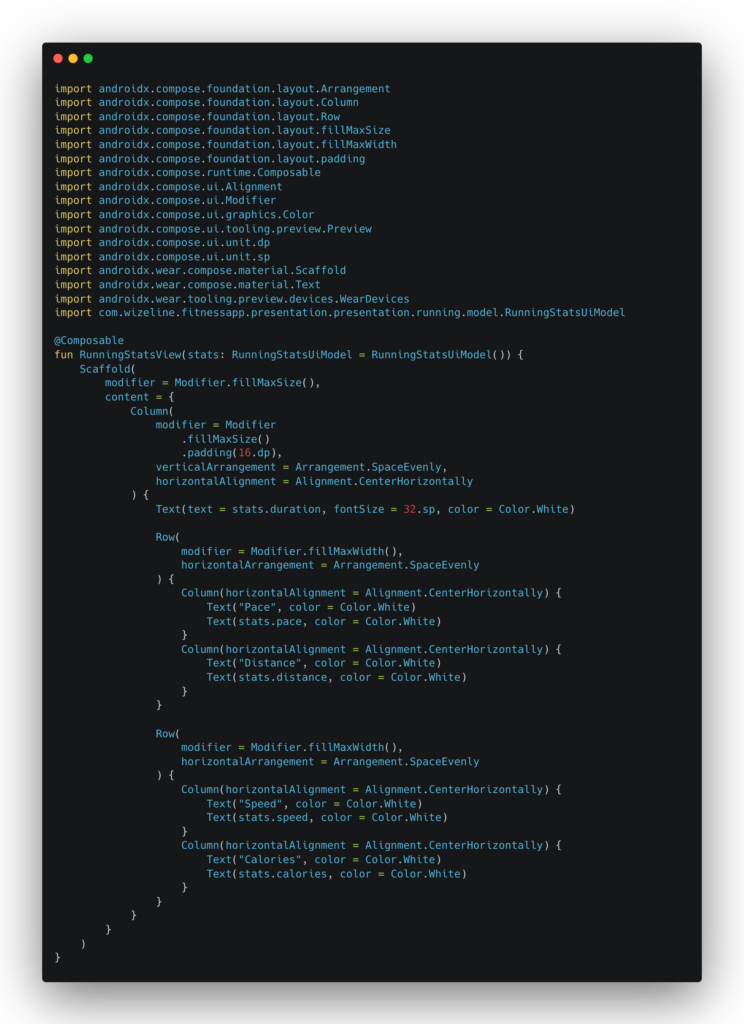Select the WearDevices import line
Viewport: 744px width, 1024px height.
232,299
